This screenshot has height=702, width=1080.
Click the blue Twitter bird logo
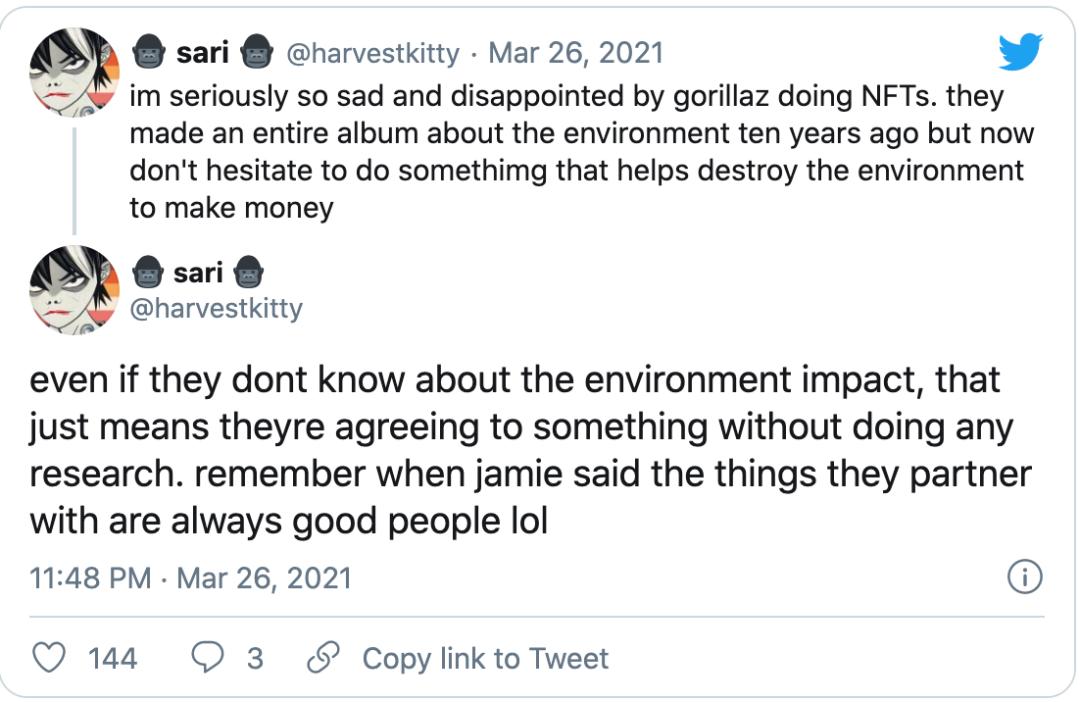click(1021, 51)
